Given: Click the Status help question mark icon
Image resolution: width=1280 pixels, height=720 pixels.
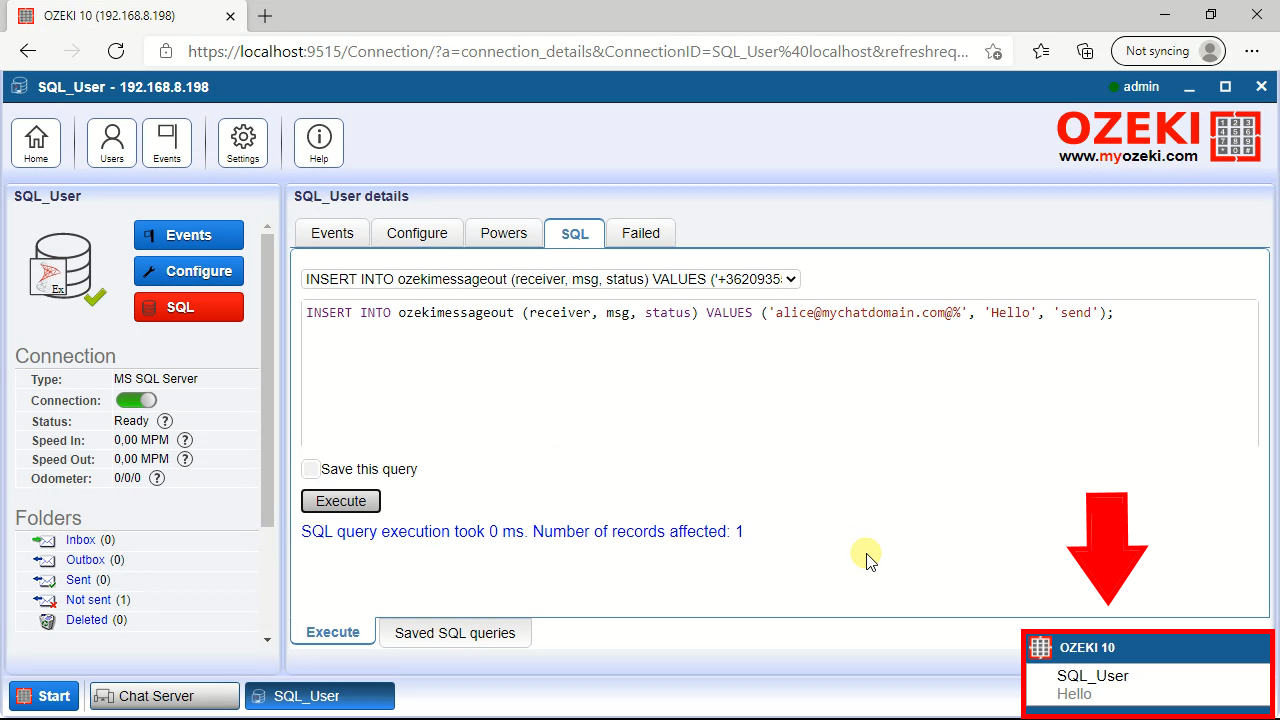Looking at the screenshot, I should [x=165, y=421].
